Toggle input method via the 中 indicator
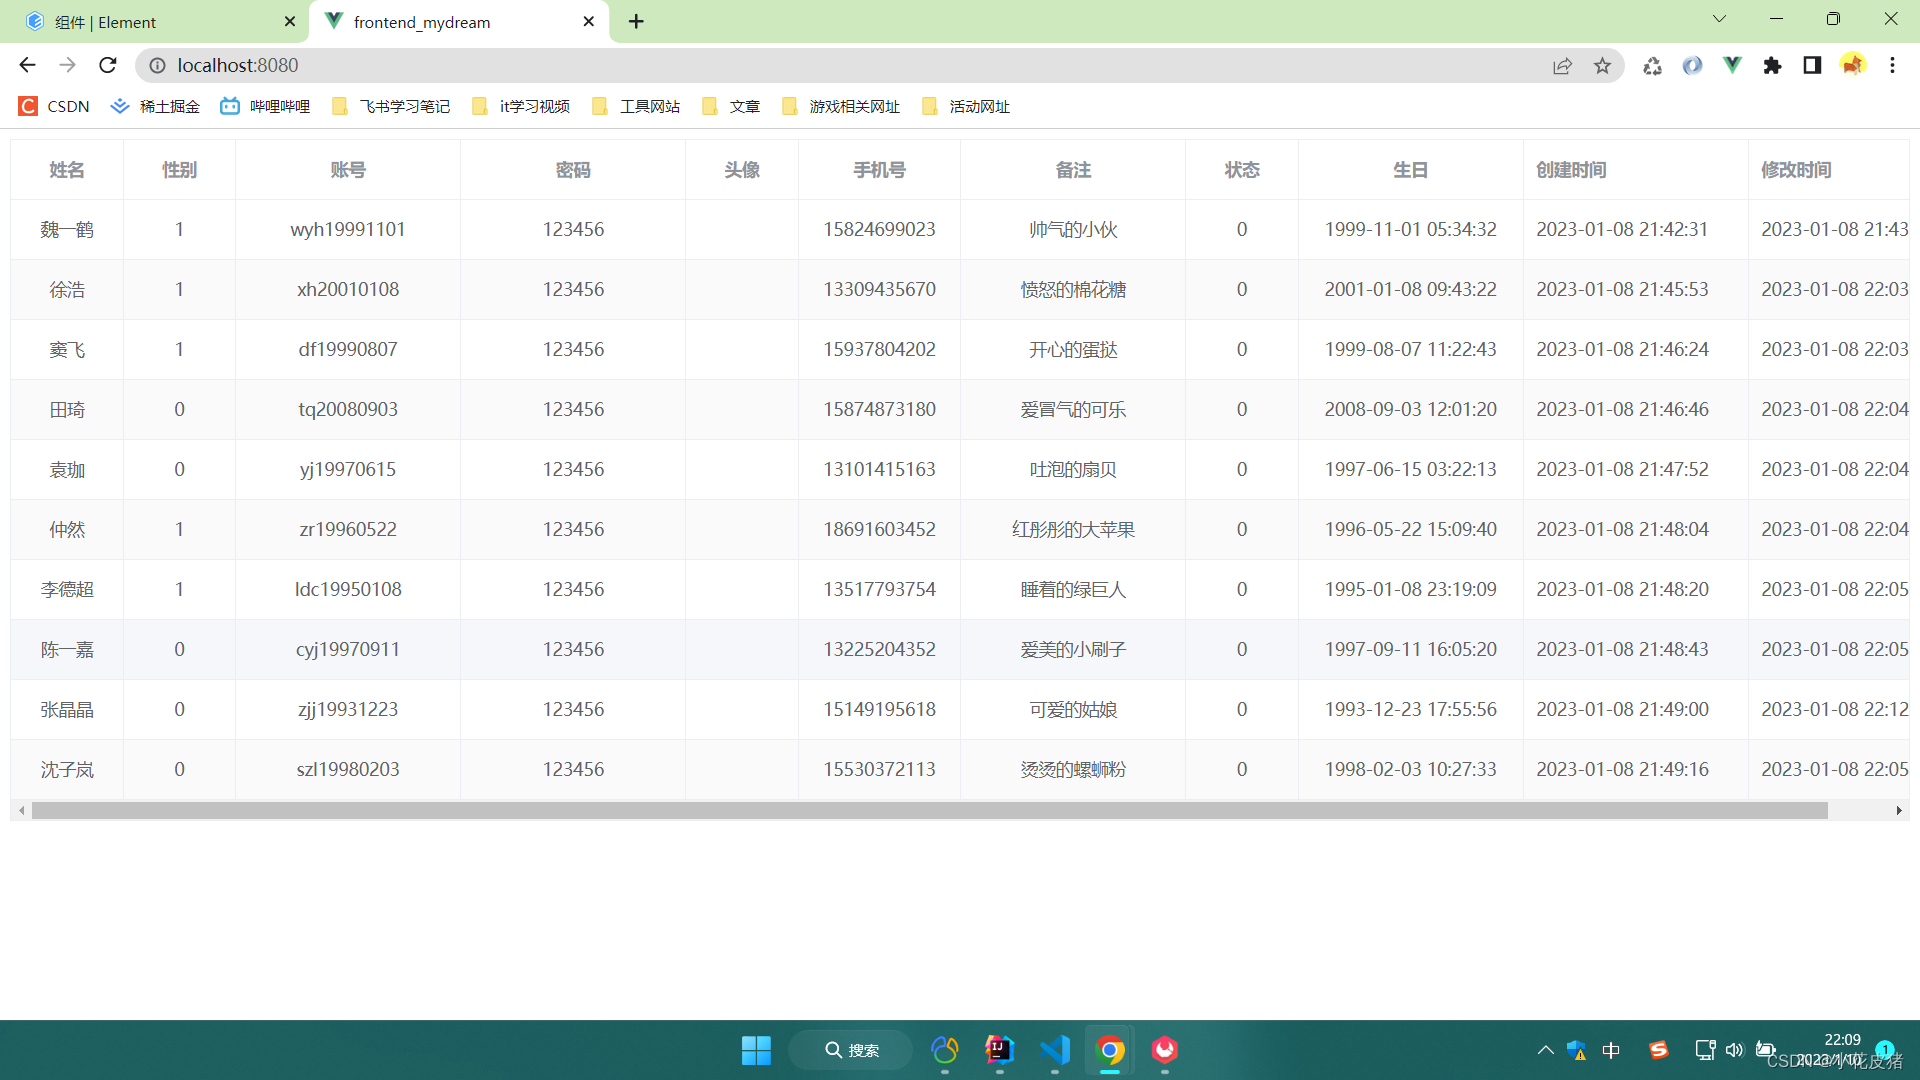This screenshot has height=1080, width=1920. coord(1610,1050)
